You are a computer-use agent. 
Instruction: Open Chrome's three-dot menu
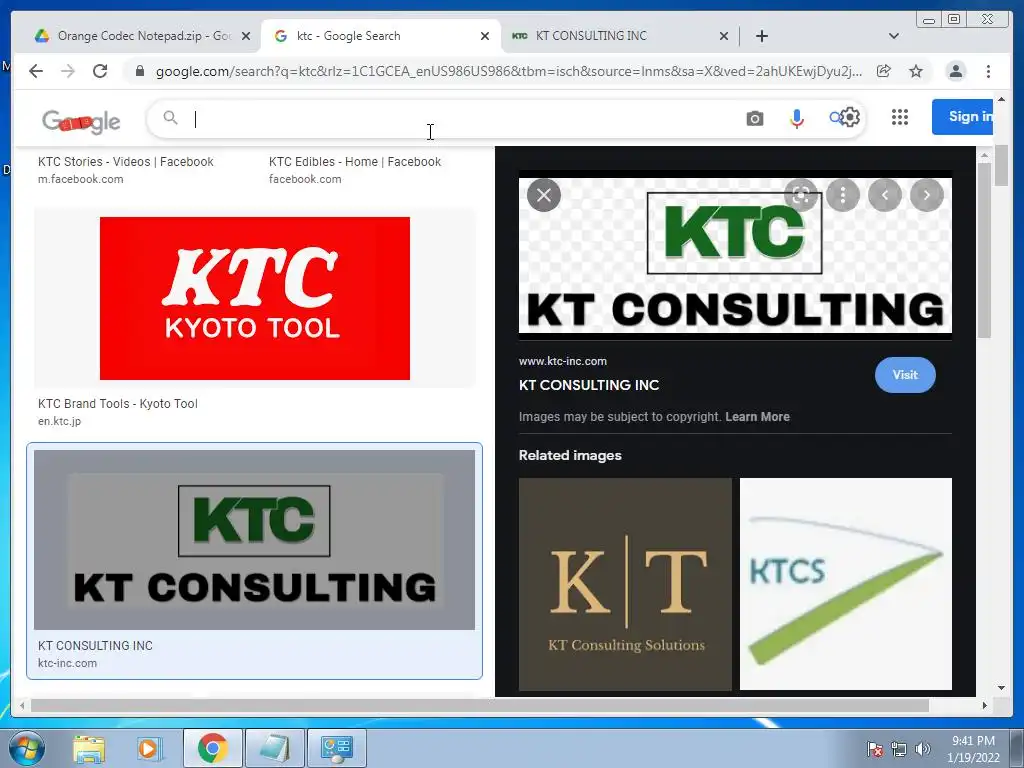[x=988, y=71]
